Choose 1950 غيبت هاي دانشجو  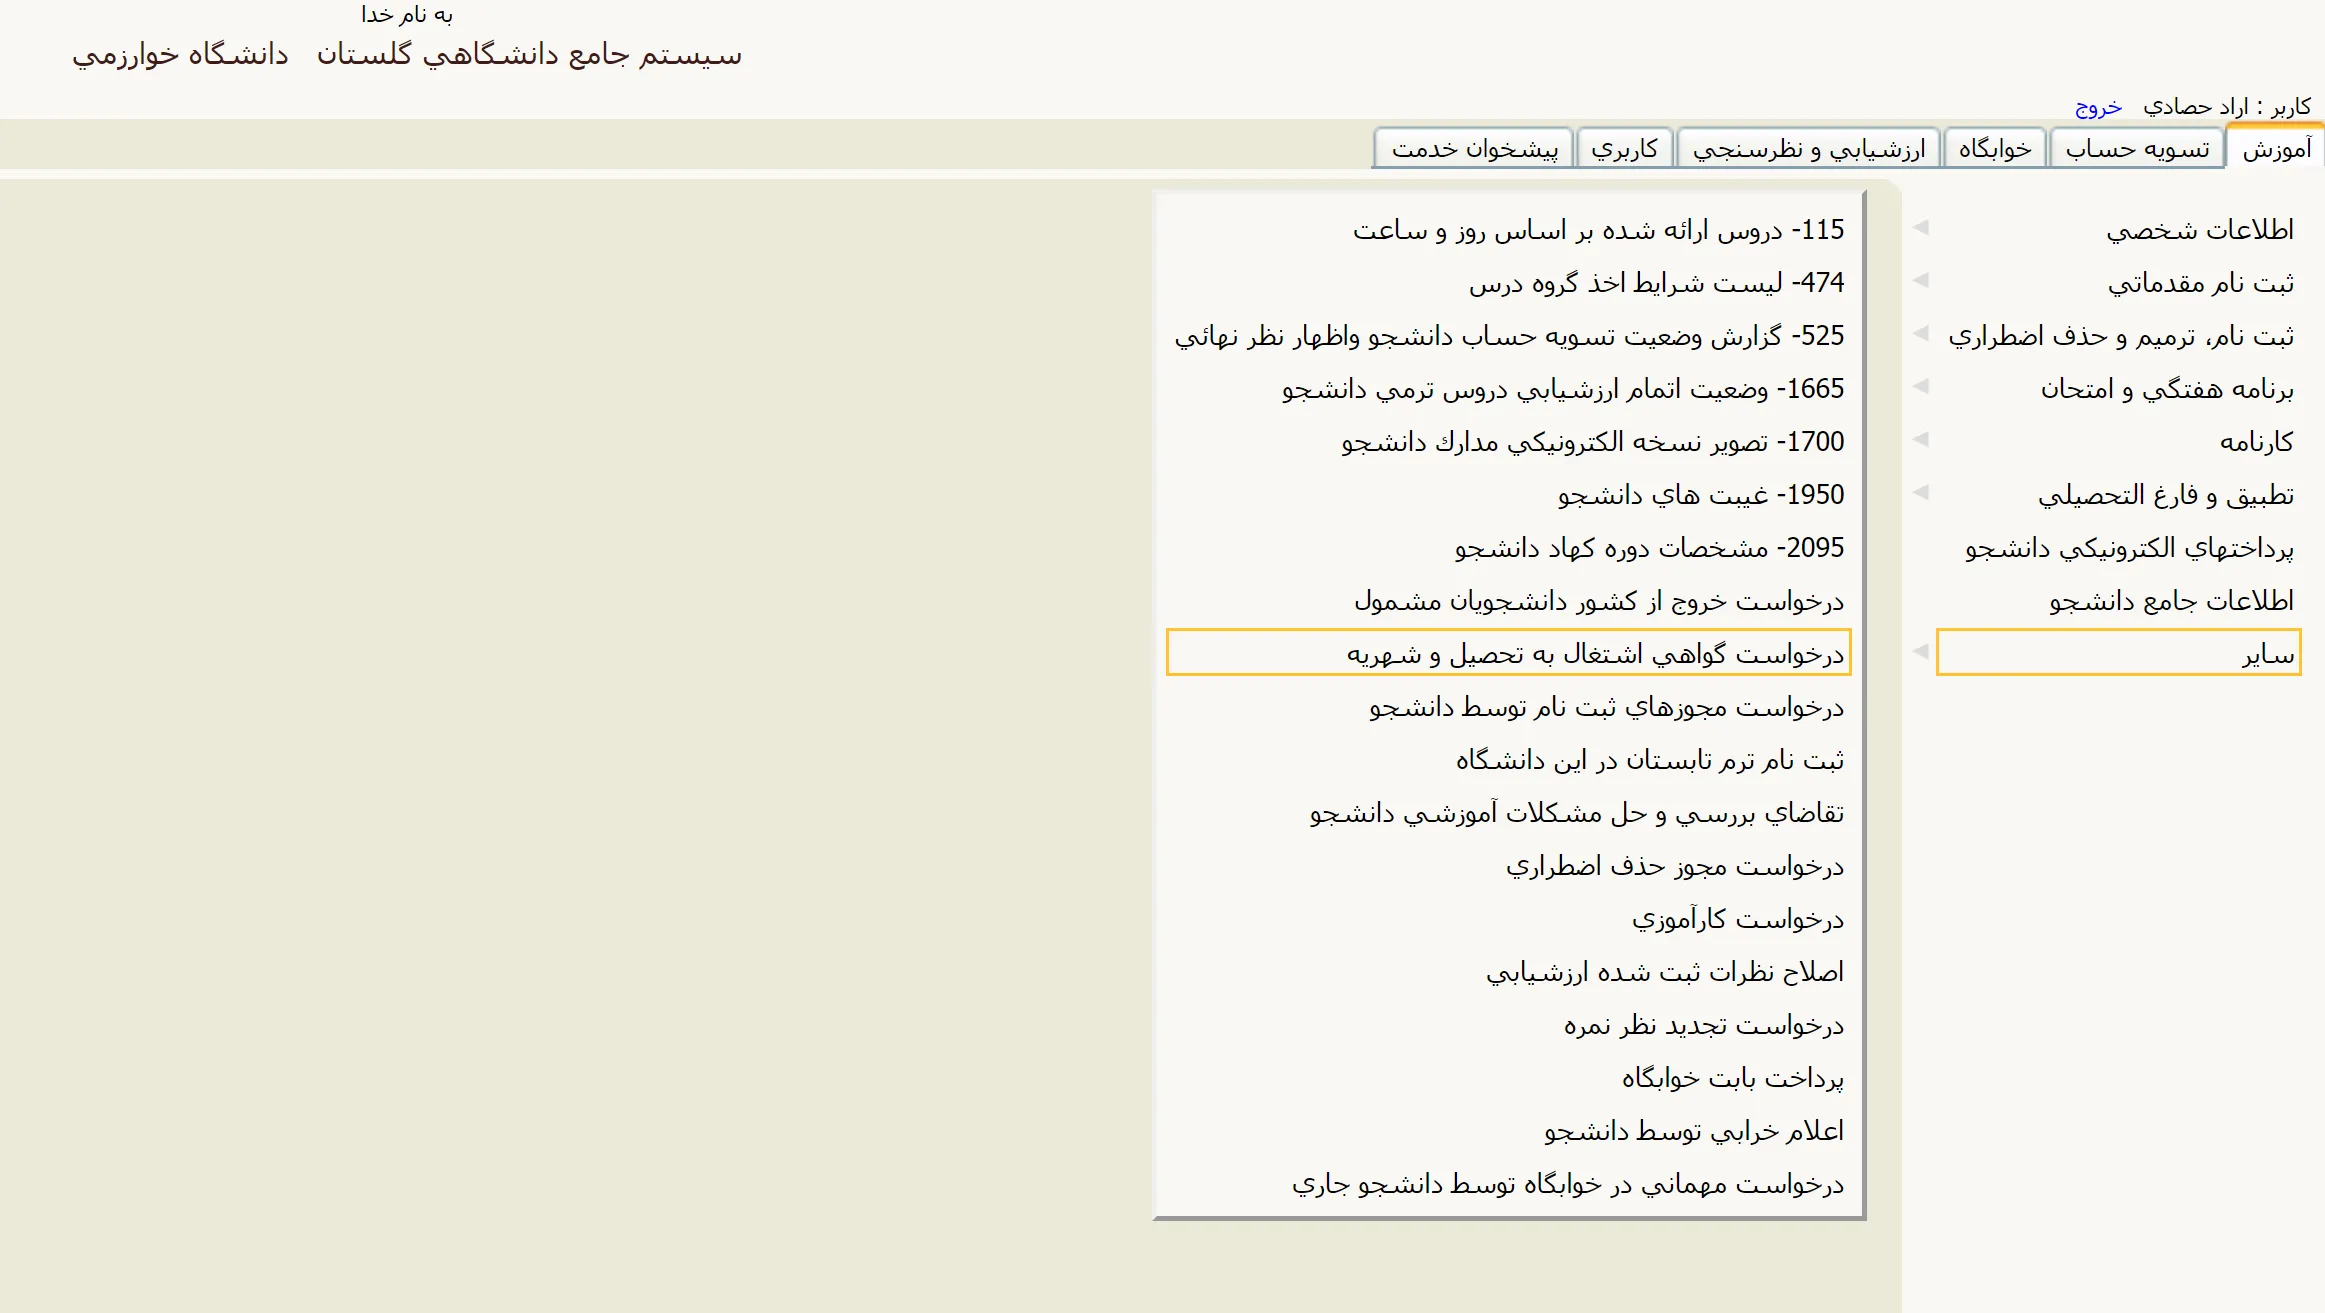1700,495
